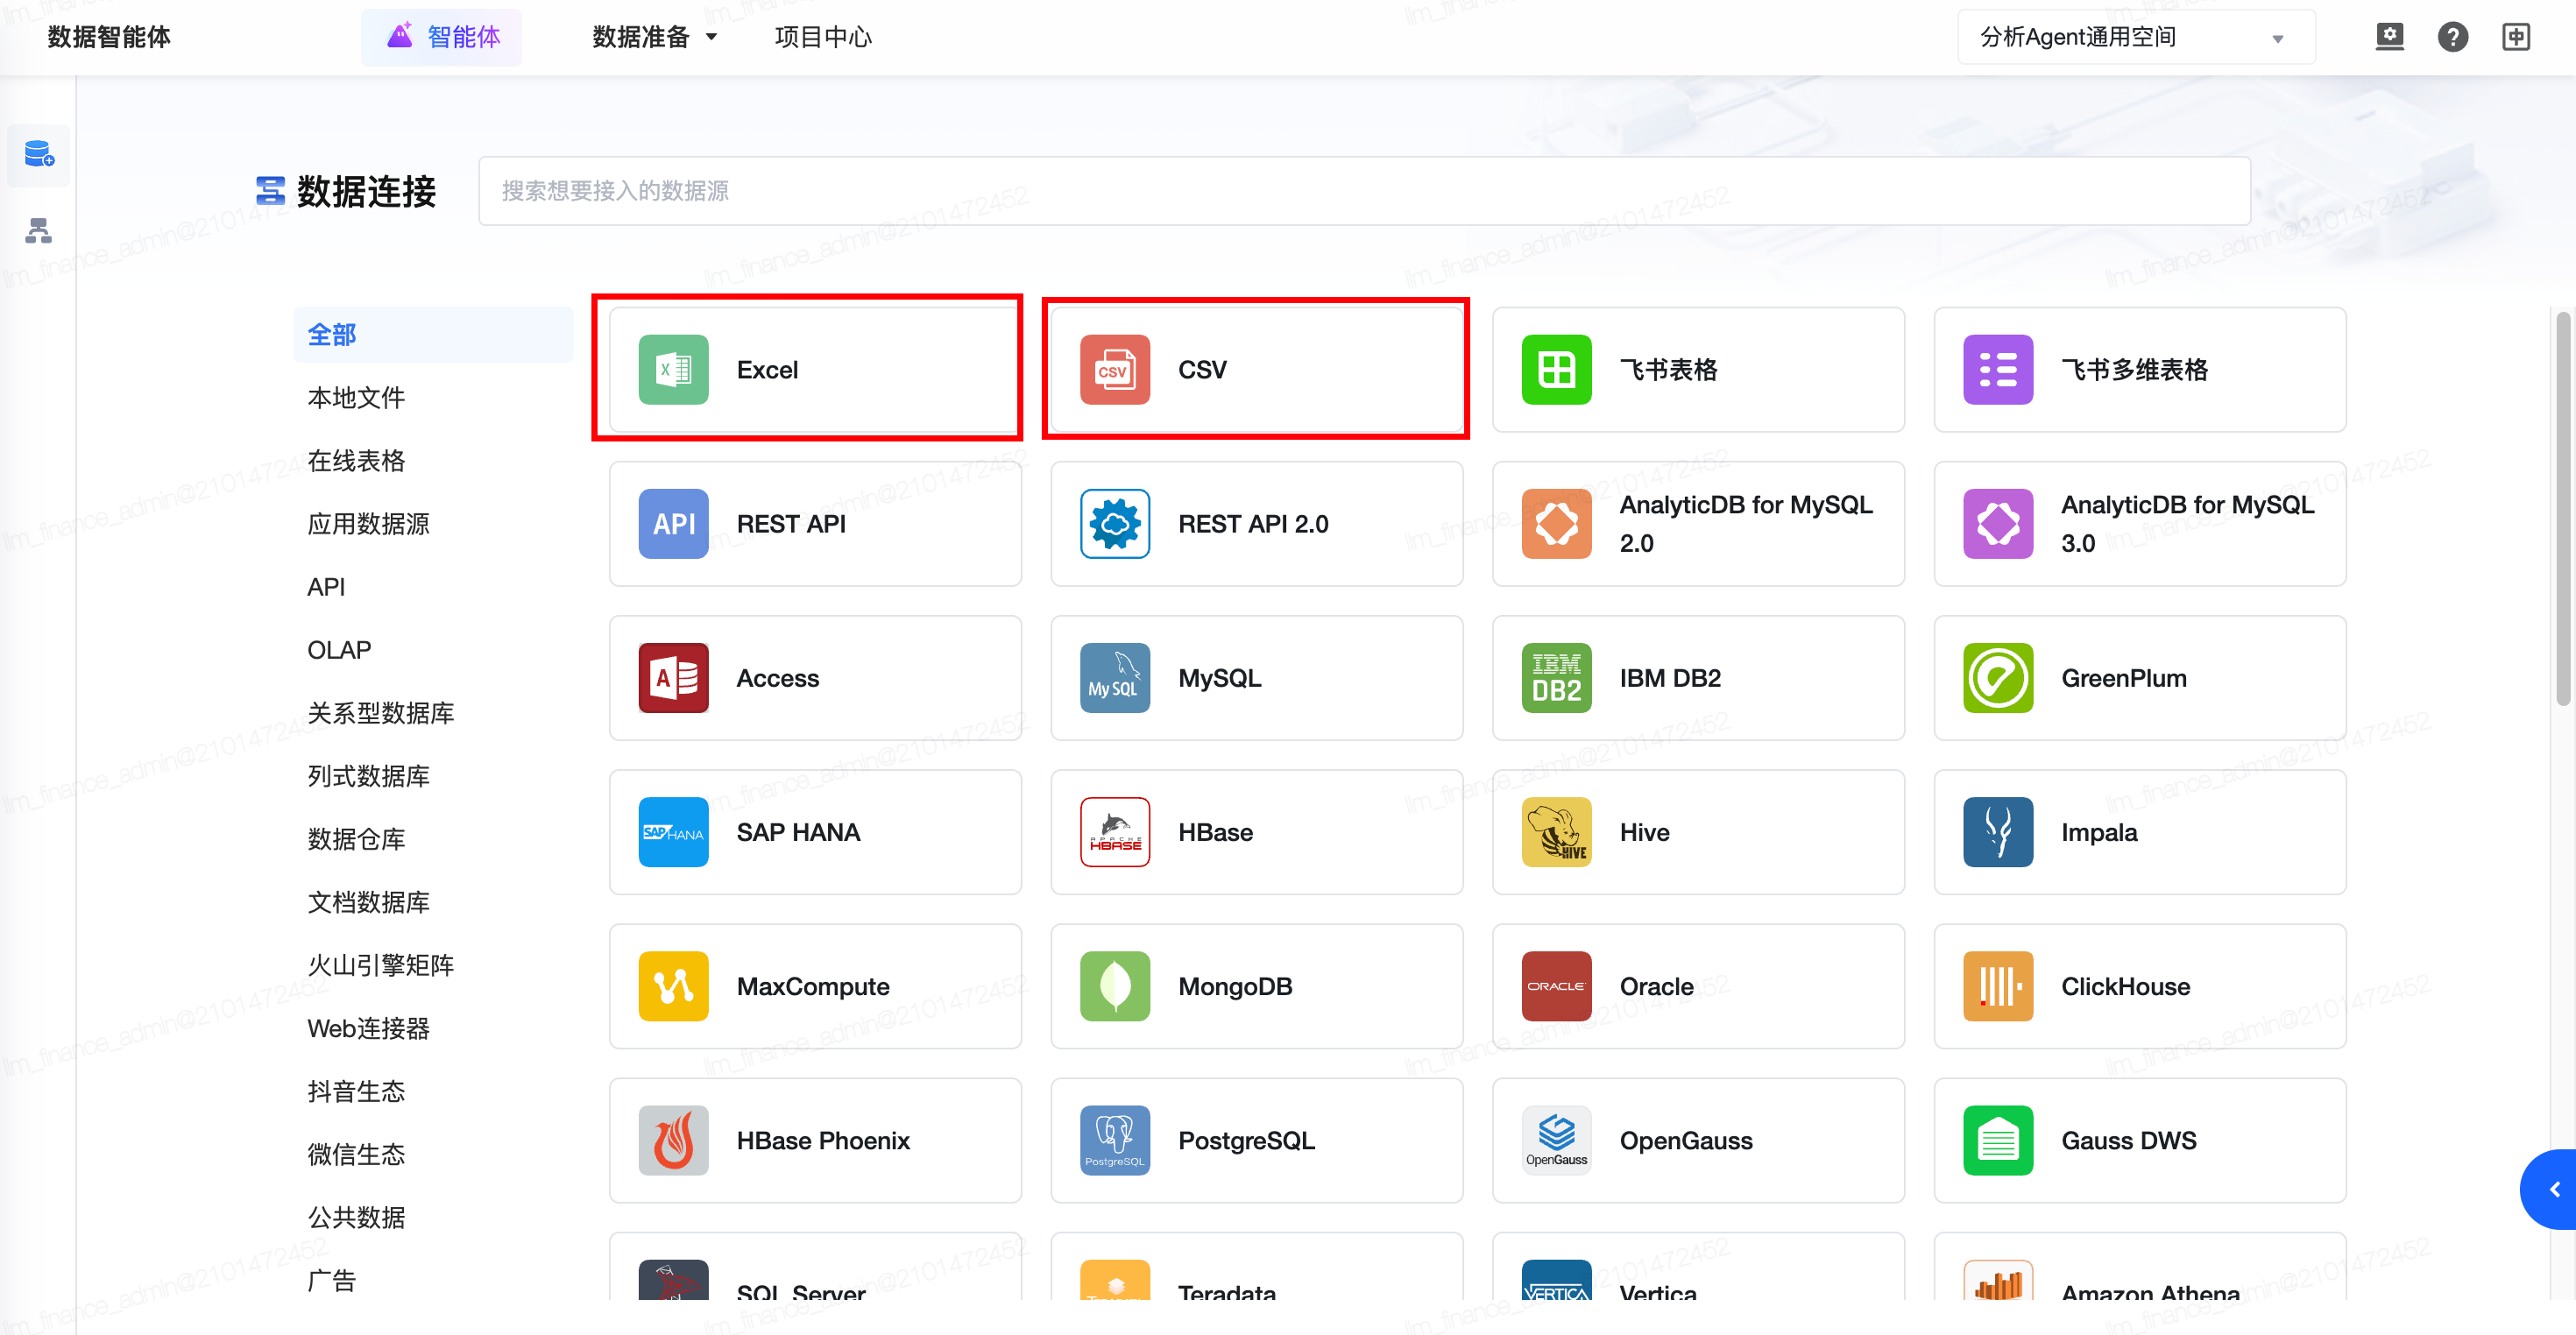Select the HBase Phoenix card

[815, 1140]
